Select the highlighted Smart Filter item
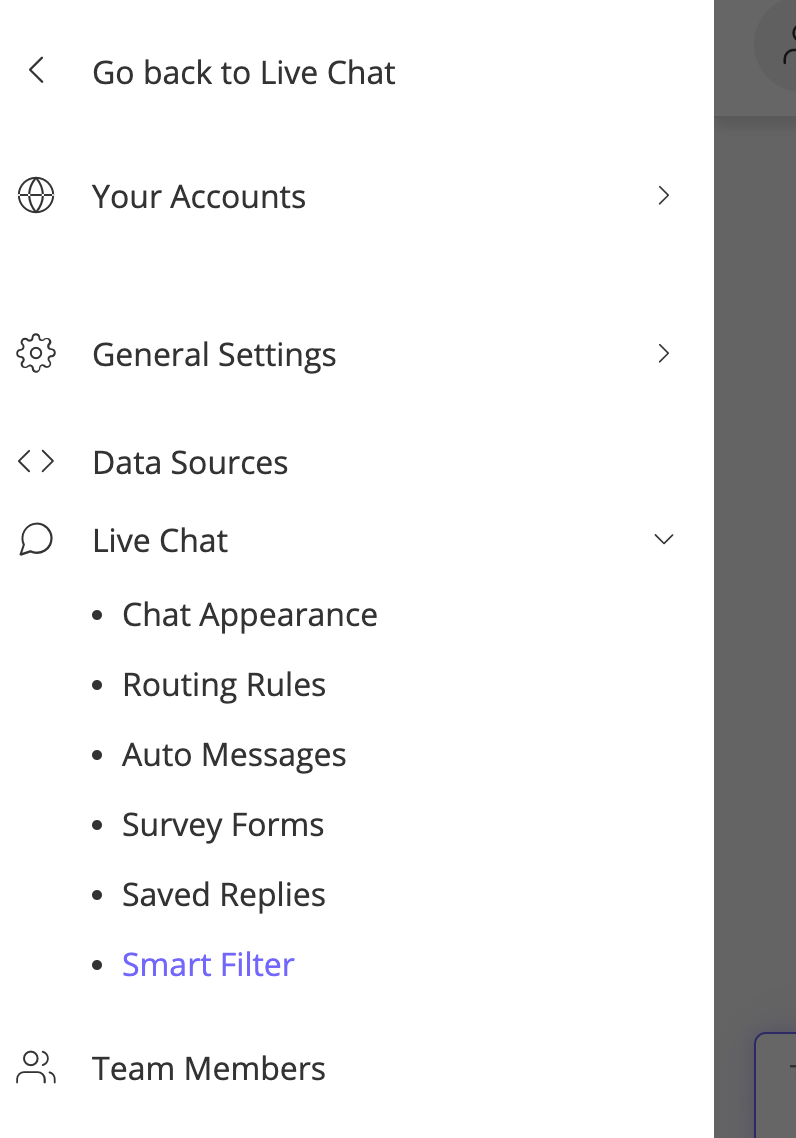This screenshot has height=1138, width=796. click(208, 964)
